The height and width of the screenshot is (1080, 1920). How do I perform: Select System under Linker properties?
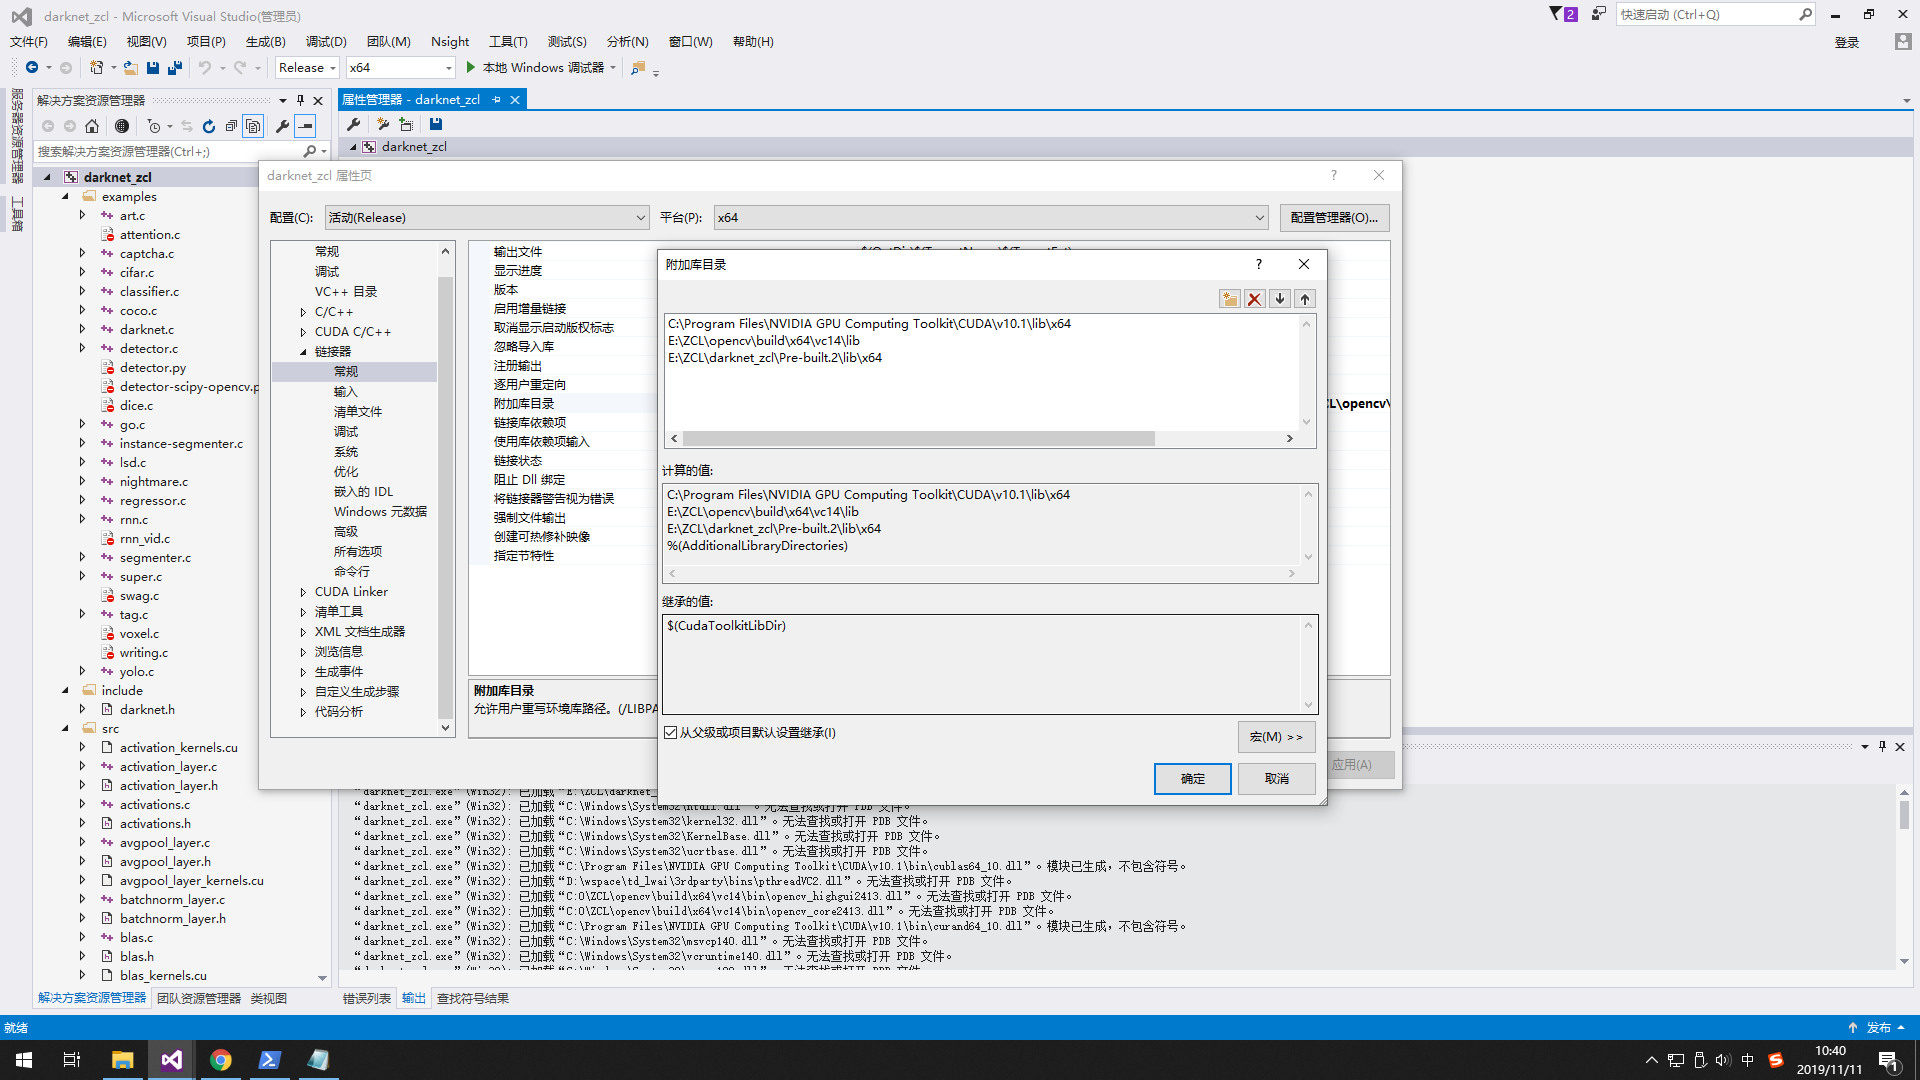point(346,452)
